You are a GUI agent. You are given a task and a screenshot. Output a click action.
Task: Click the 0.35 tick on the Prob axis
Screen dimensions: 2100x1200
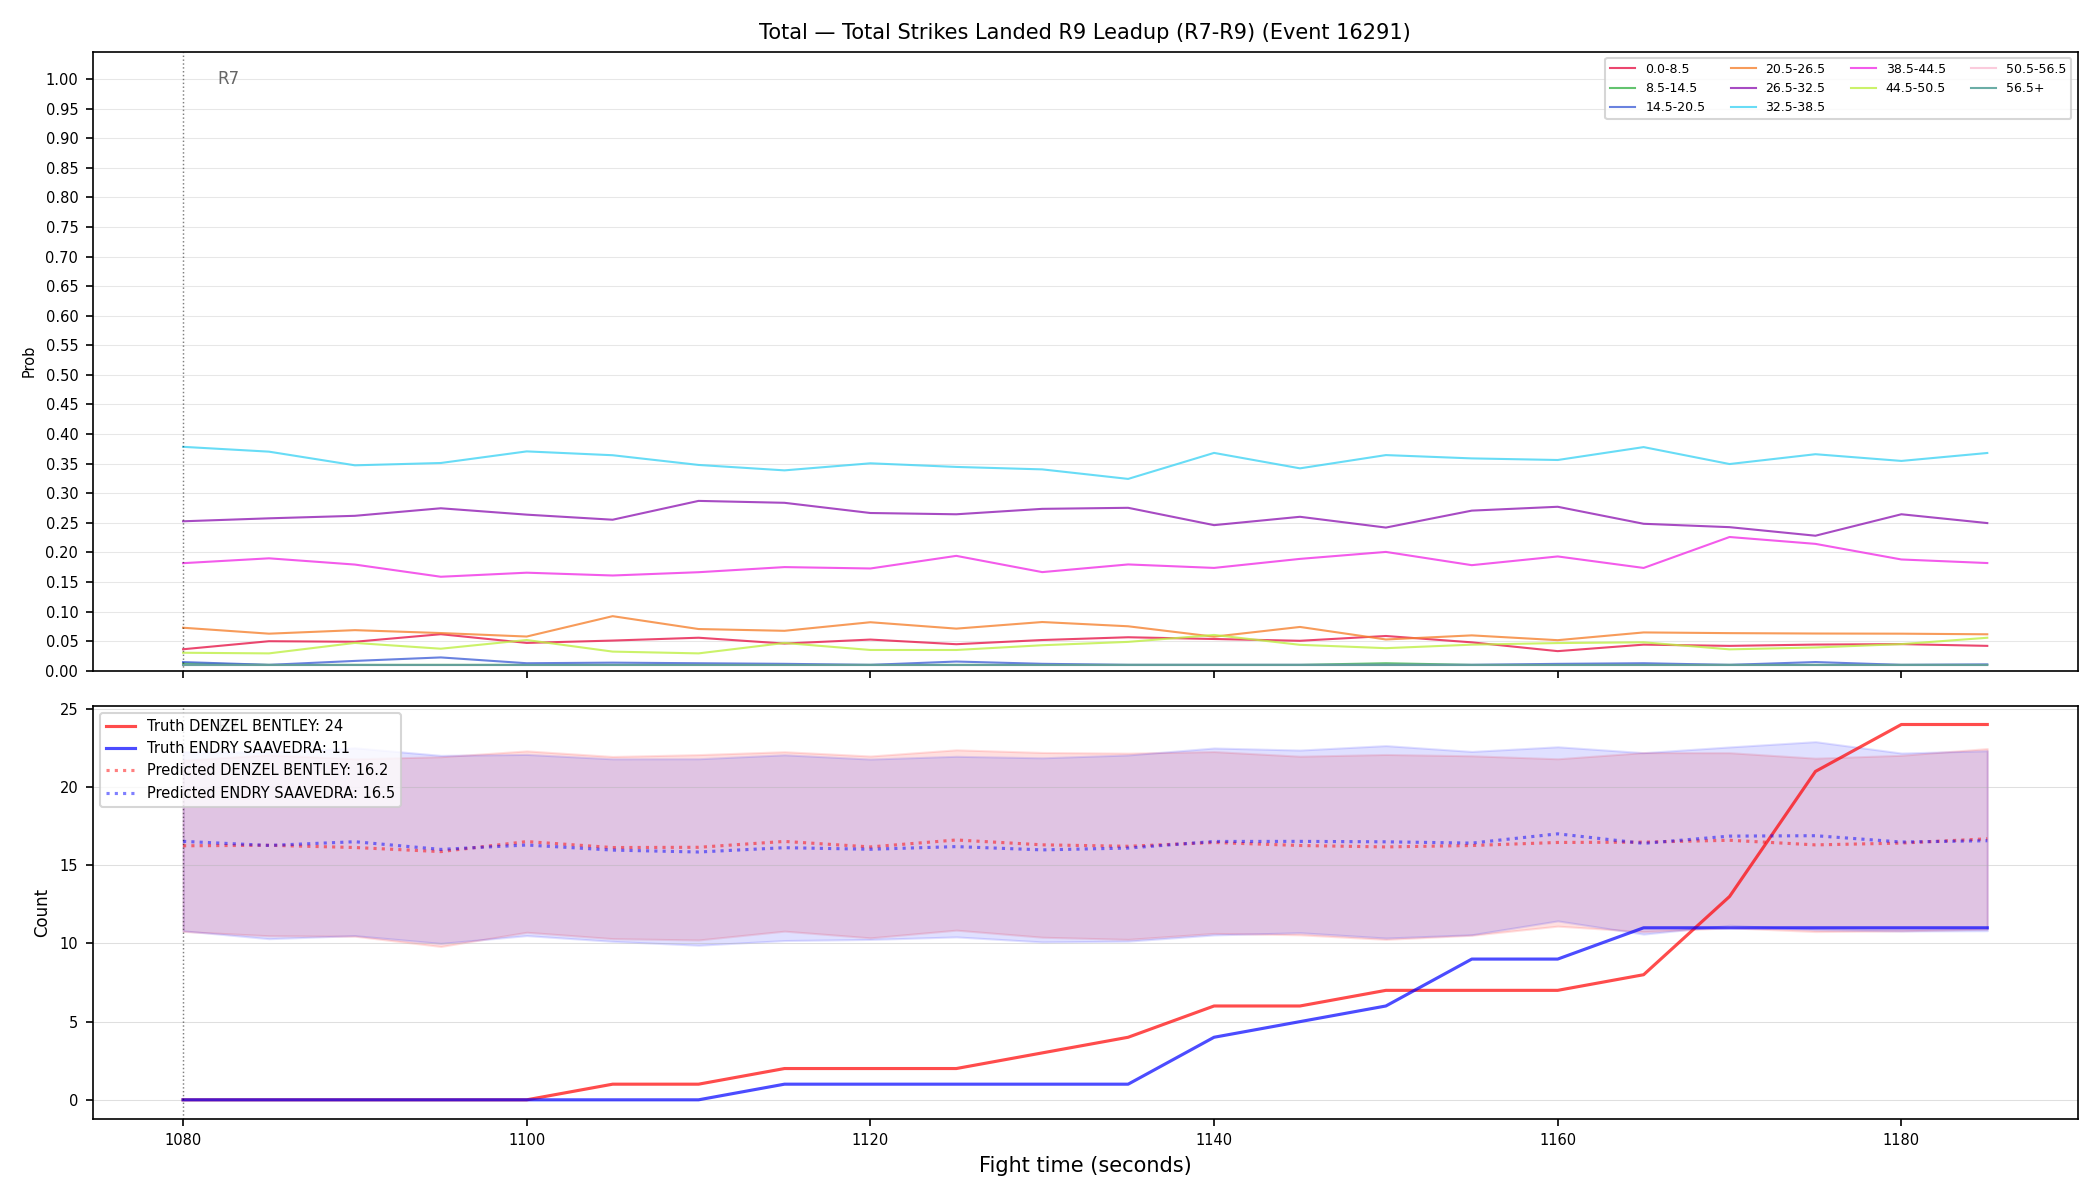pyautogui.click(x=60, y=464)
